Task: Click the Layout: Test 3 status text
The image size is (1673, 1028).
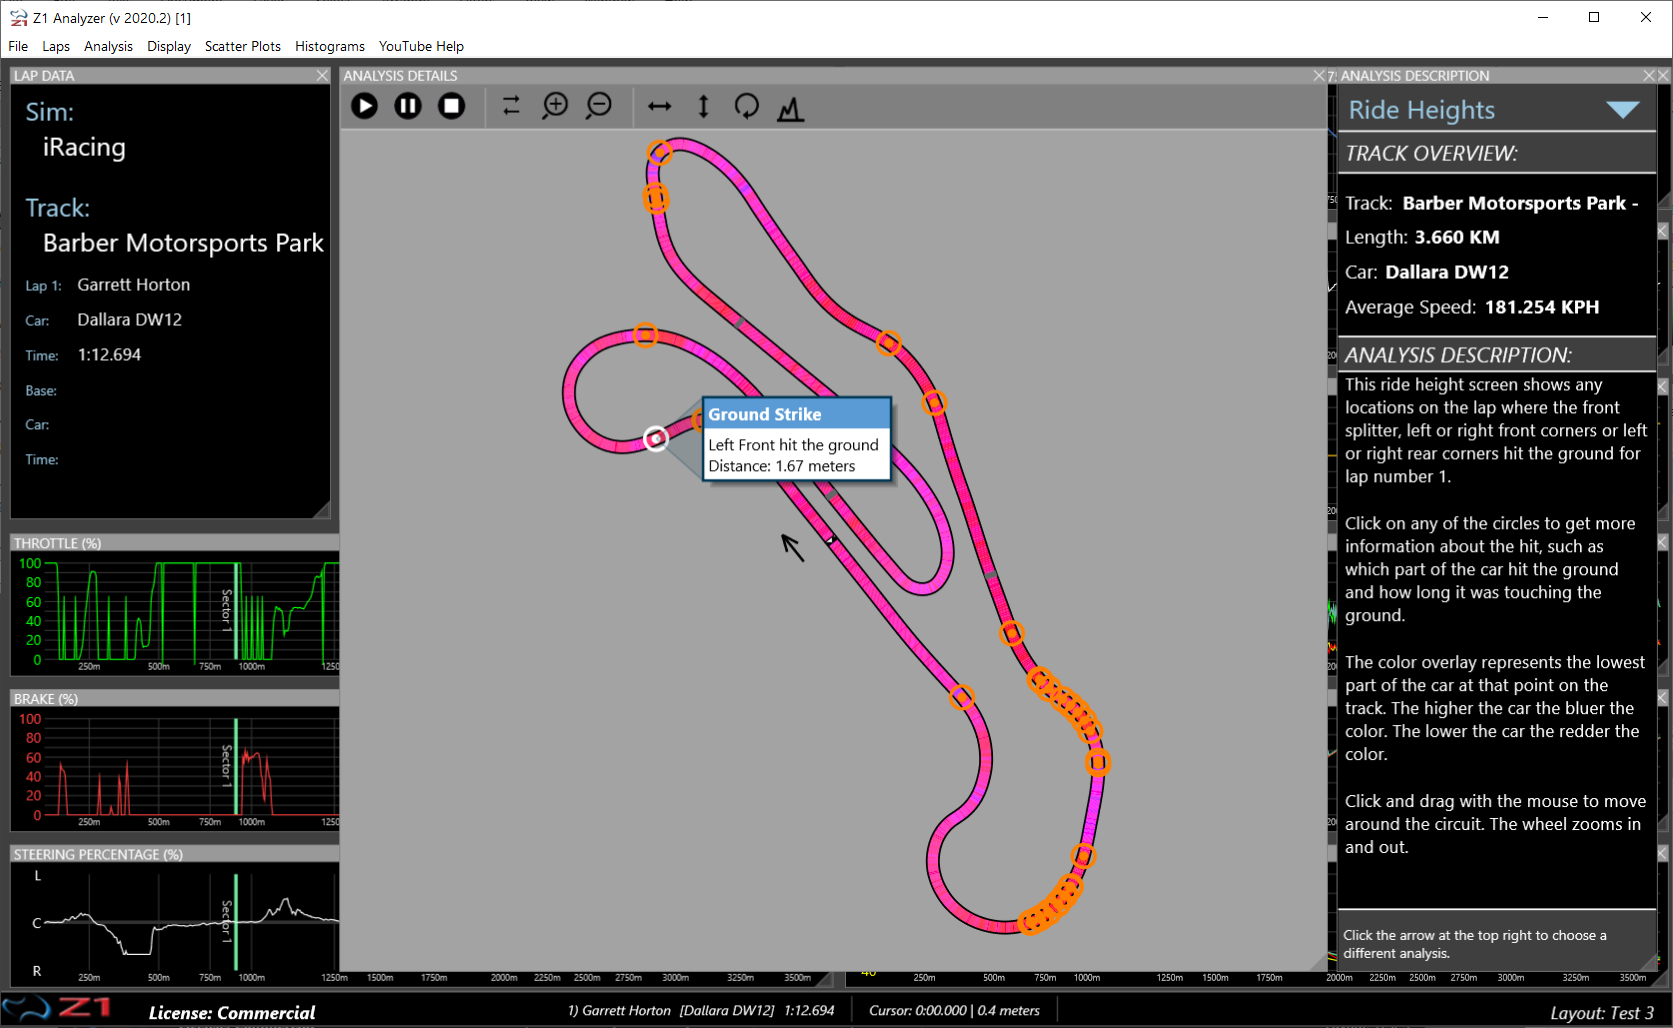Action: (x=1602, y=1013)
